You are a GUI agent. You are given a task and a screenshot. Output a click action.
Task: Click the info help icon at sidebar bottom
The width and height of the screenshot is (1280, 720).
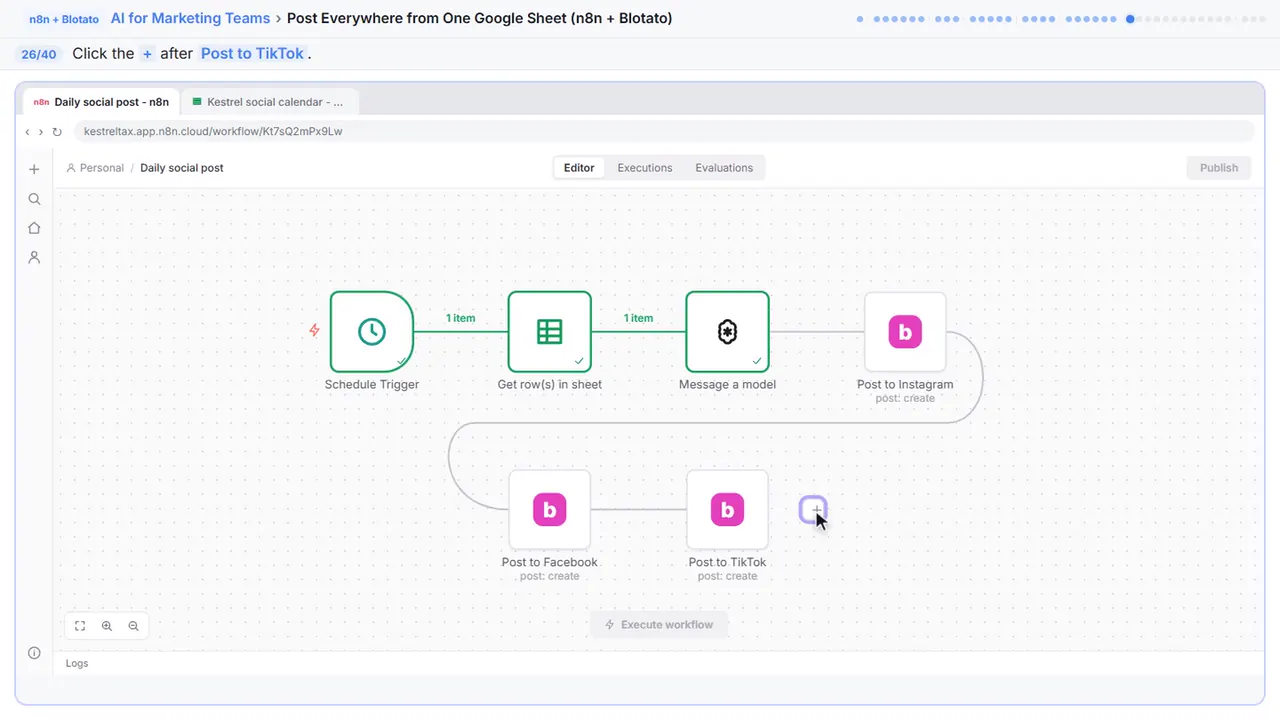[x=34, y=653]
